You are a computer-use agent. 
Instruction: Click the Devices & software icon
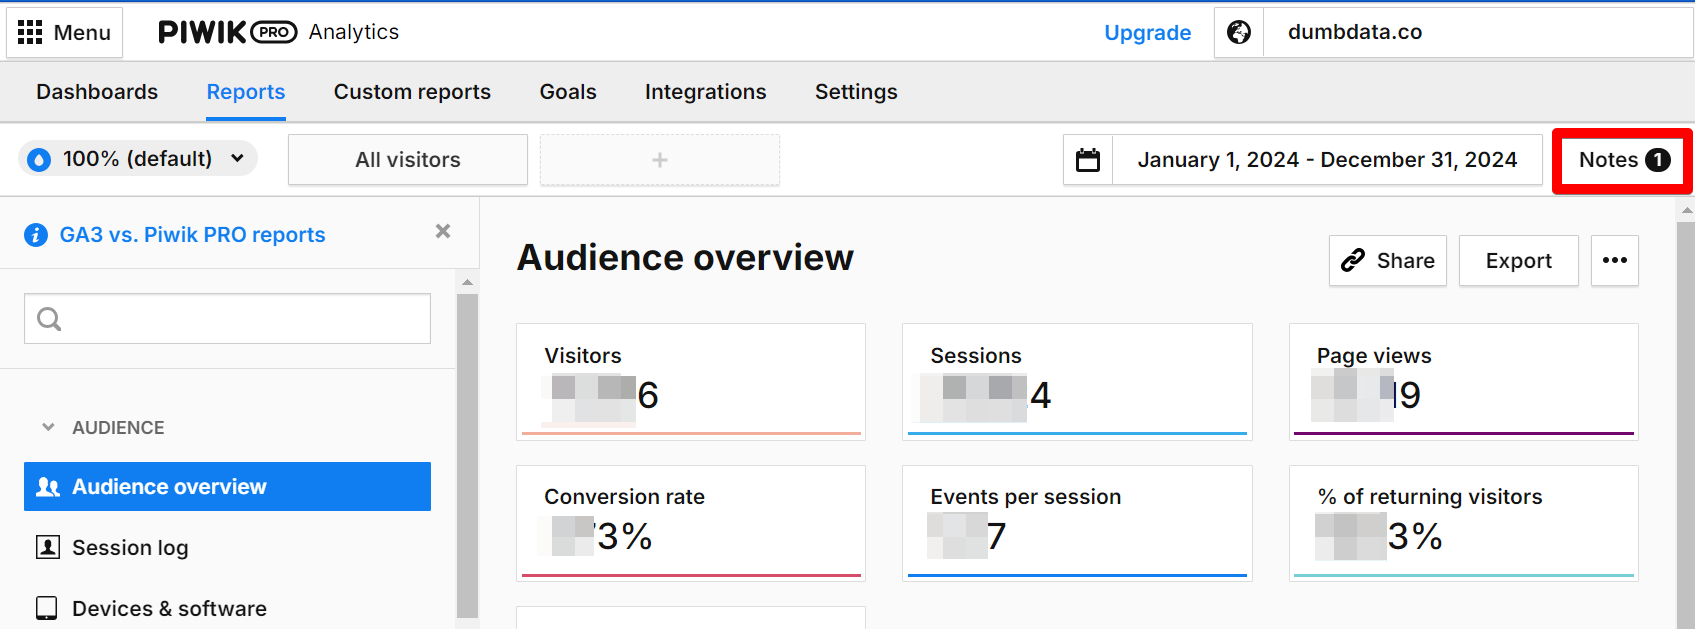click(47, 608)
